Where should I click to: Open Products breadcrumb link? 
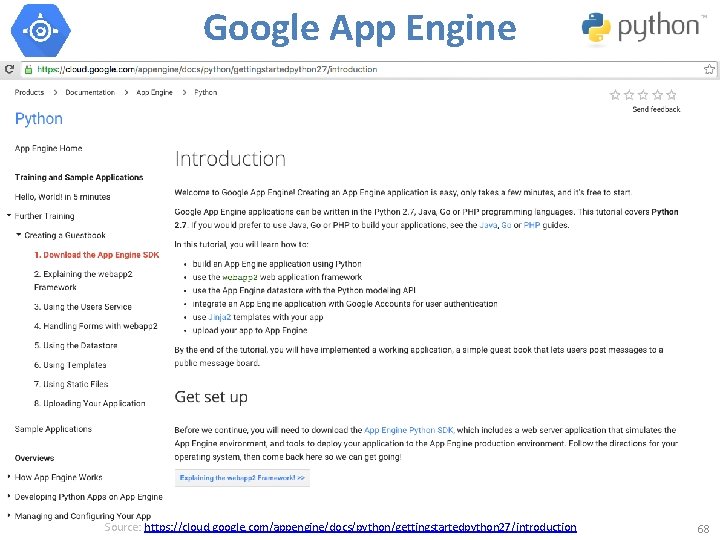(x=29, y=92)
